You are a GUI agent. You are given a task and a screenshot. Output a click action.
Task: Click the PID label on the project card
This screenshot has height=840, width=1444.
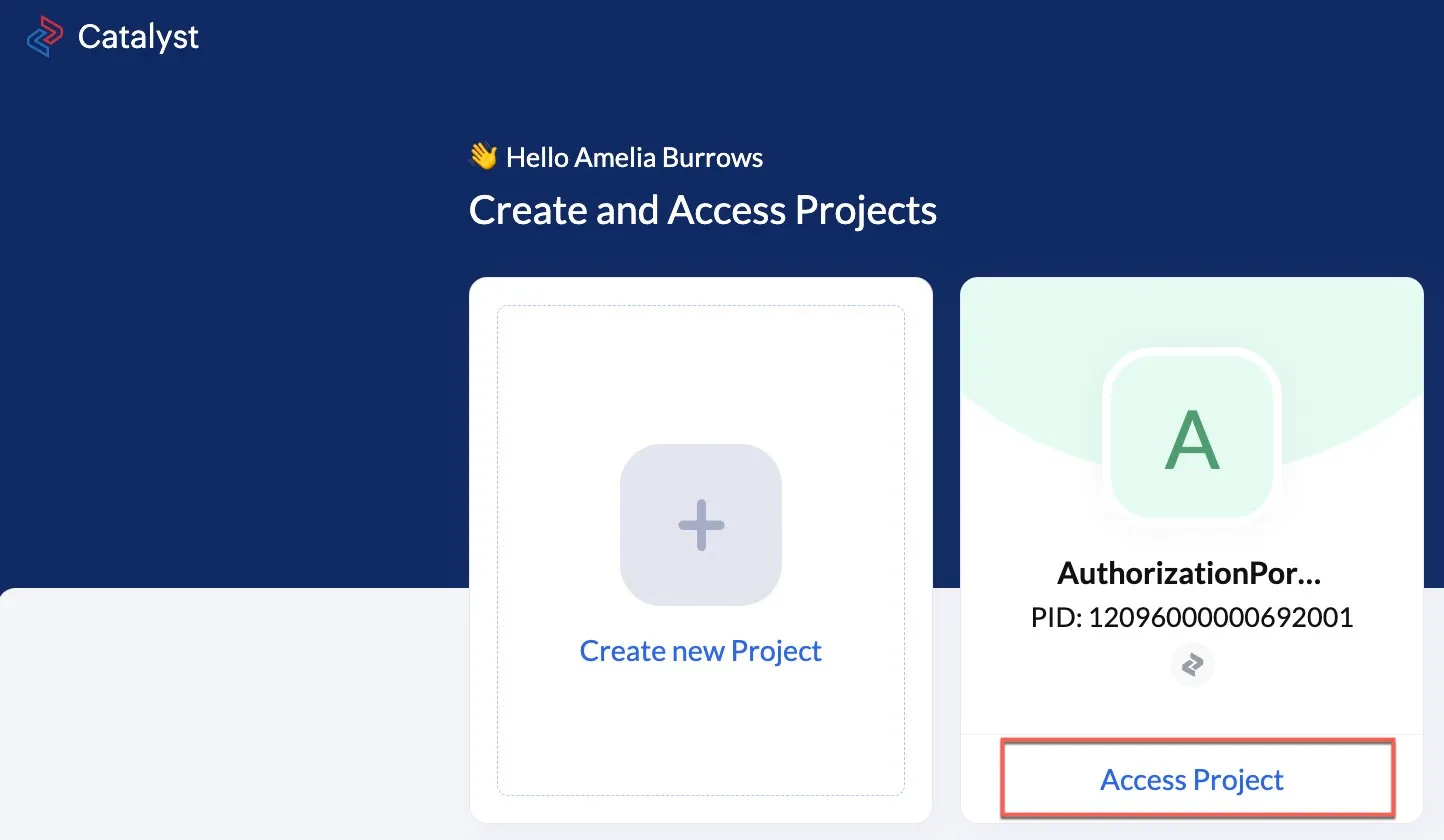point(1057,618)
